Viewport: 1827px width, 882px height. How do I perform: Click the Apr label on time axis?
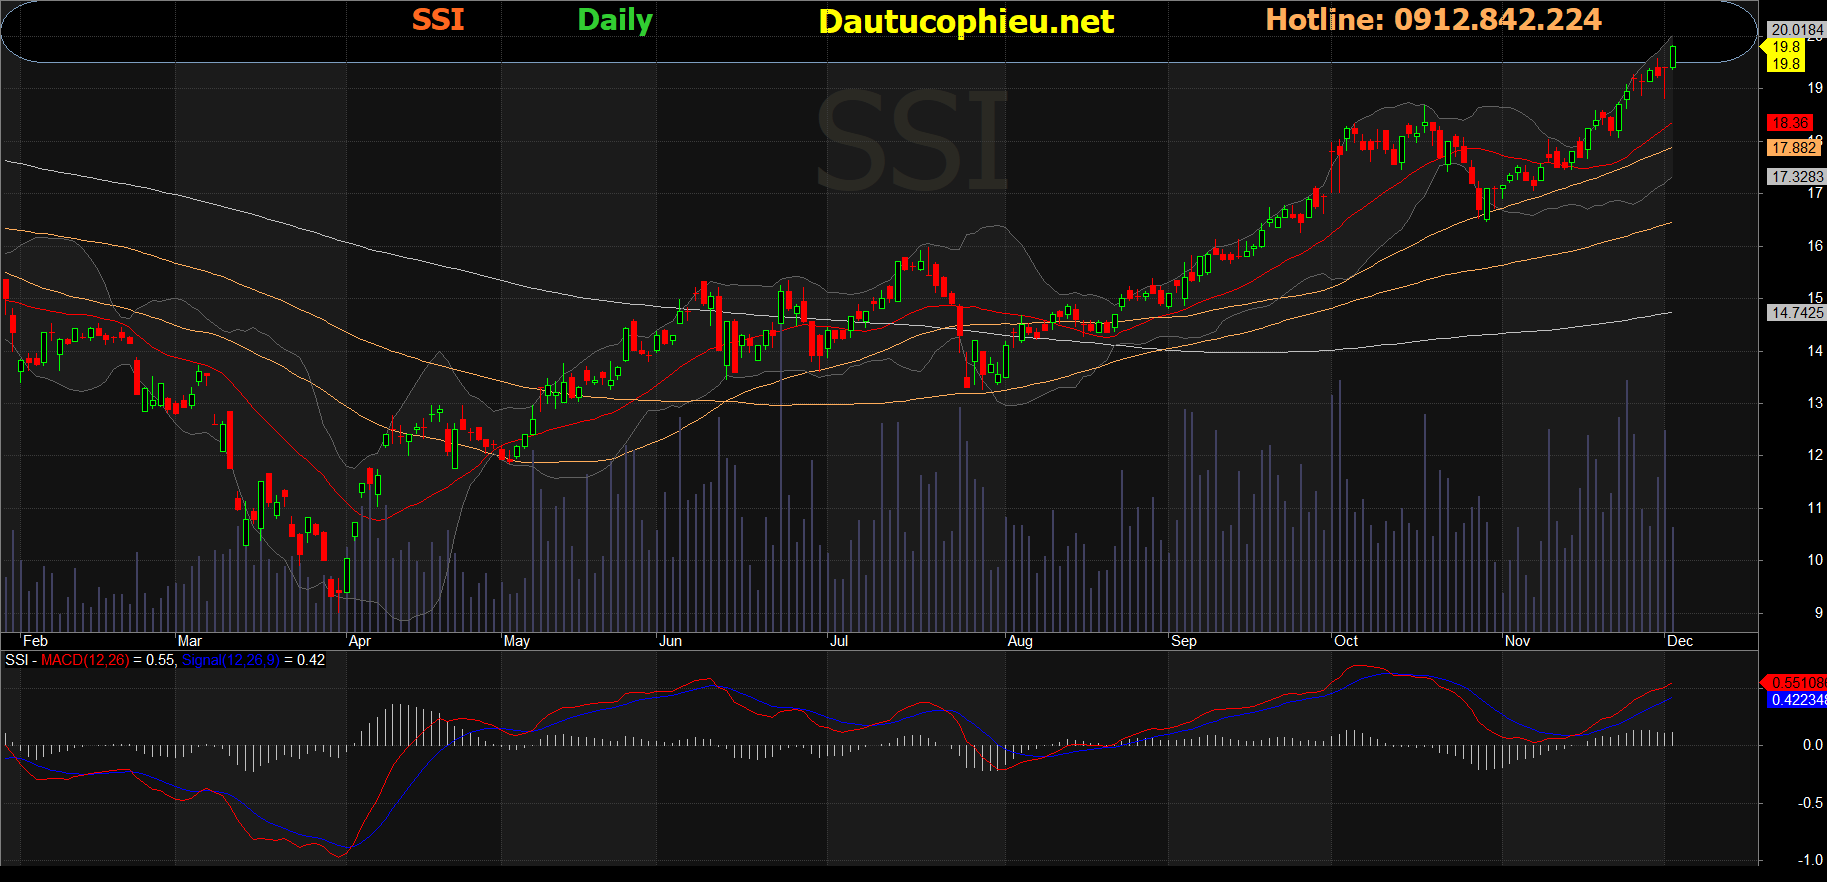359,641
